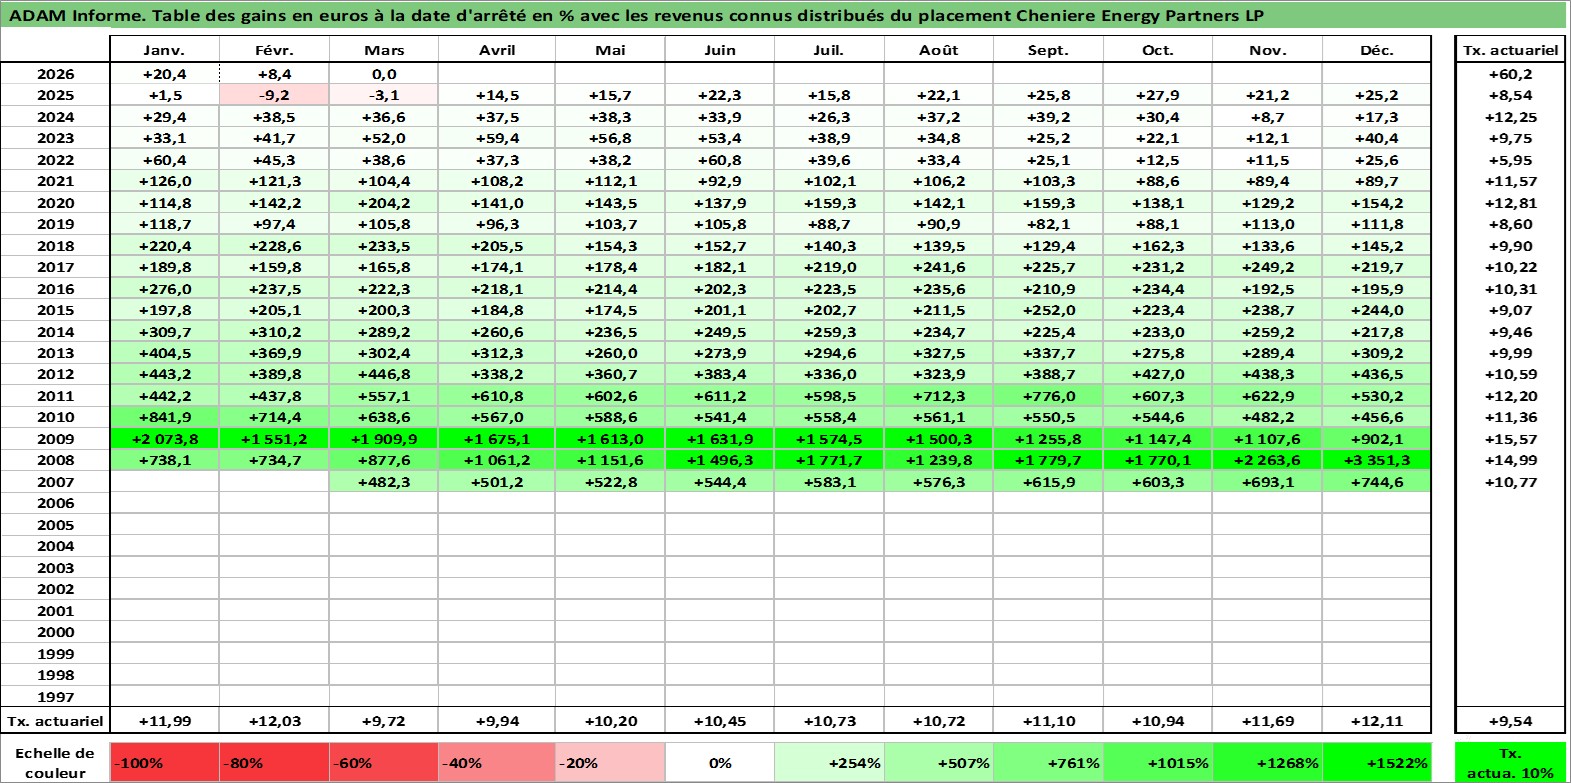Click the -60% color scale swatch

(x=384, y=762)
